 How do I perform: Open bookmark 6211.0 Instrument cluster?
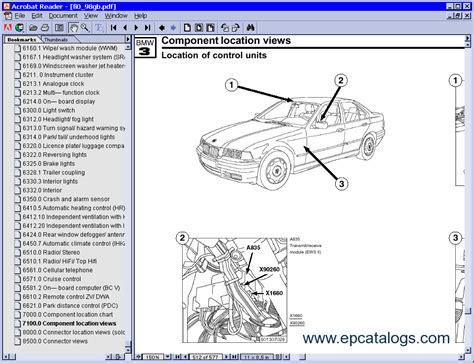click(x=58, y=75)
